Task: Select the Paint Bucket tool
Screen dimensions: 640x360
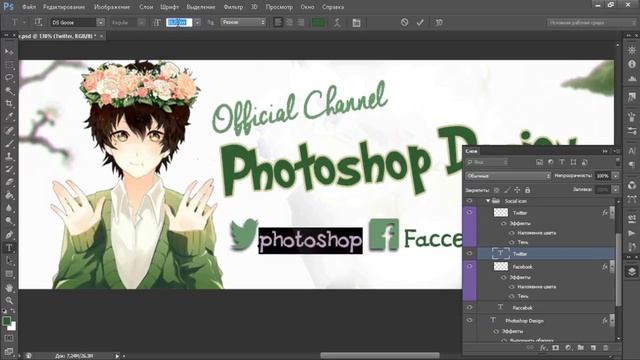Action: pos(9,195)
